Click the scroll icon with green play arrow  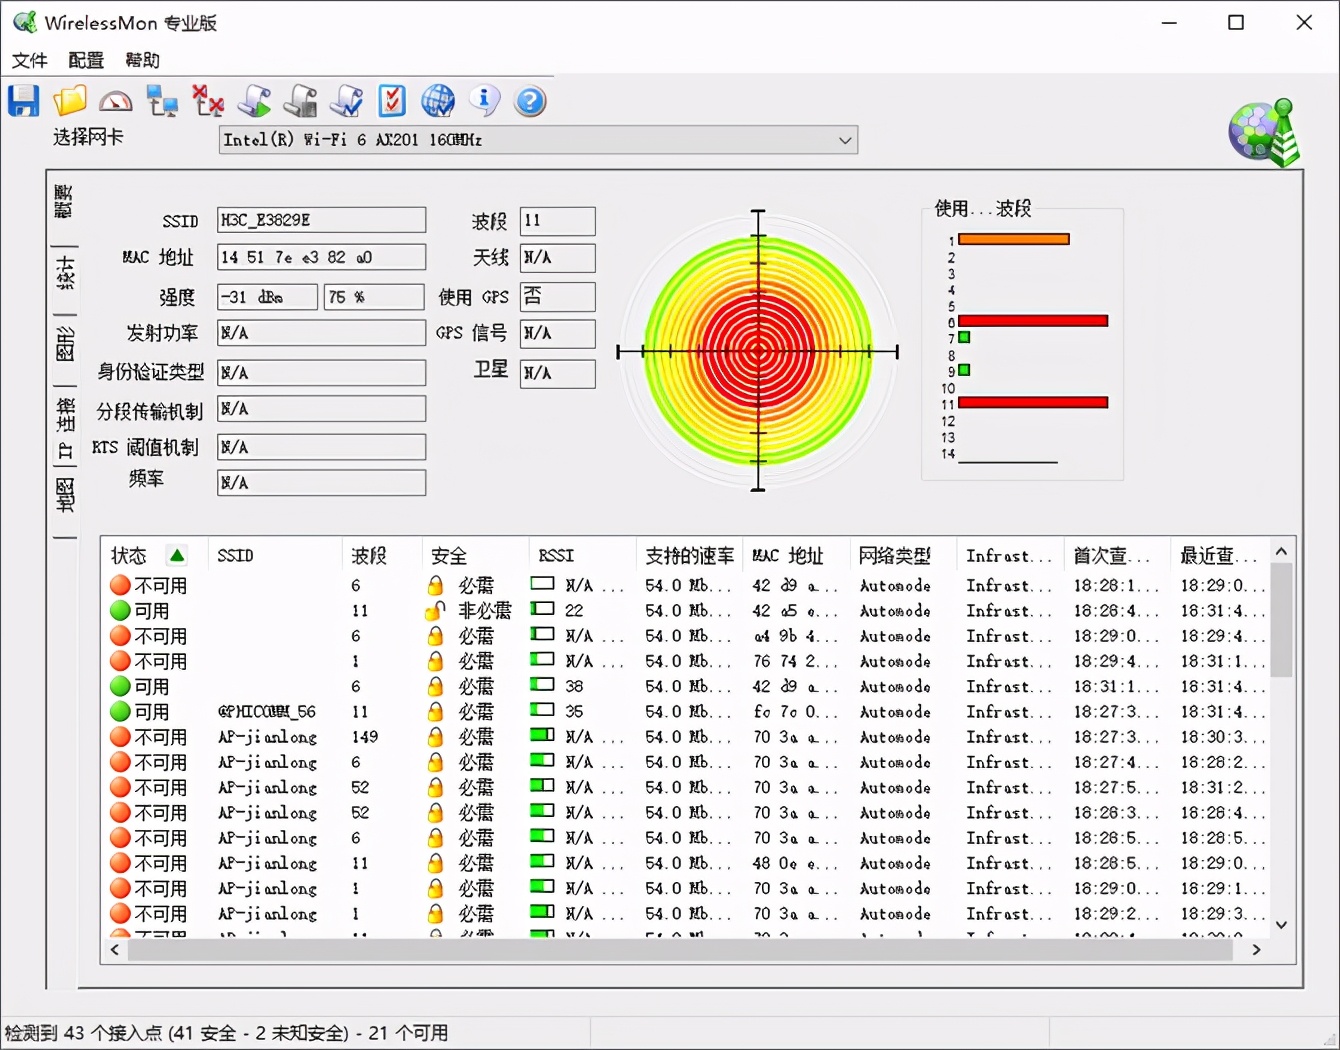(x=254, y=101)
